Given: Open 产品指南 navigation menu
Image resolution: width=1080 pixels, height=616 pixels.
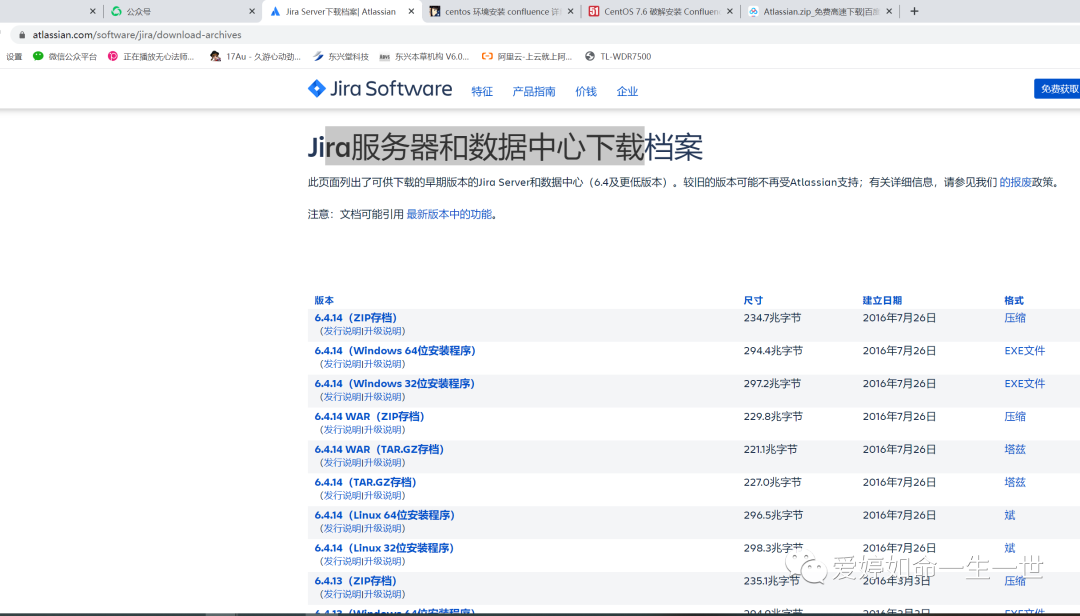Looking at the screenshot, I should click(534, 92).
